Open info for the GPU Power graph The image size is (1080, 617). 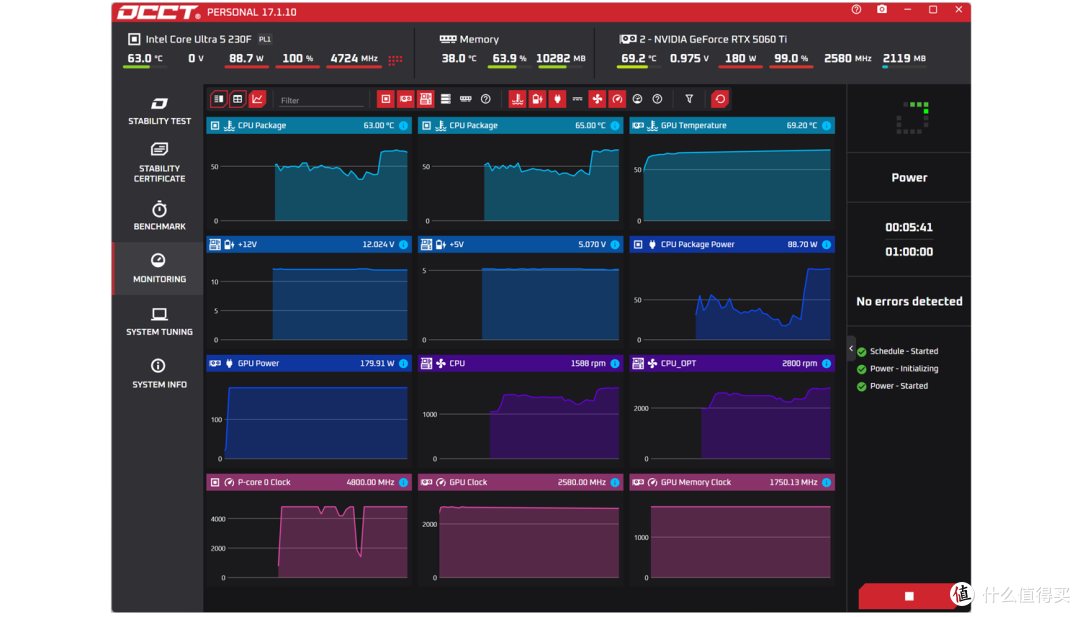[404, 364]
